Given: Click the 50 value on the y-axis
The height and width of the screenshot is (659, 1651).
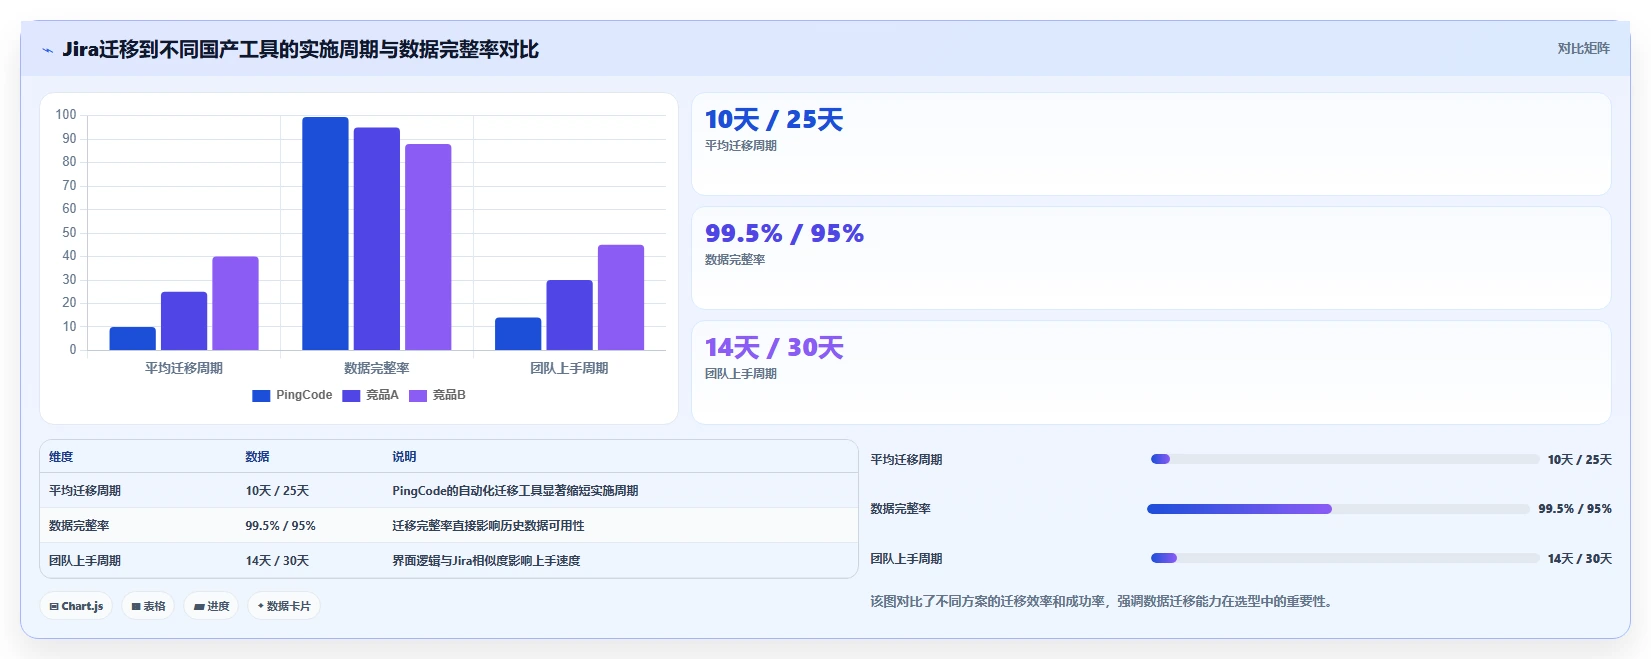Looking at the screenshot, I should click(x=69, y=232).
